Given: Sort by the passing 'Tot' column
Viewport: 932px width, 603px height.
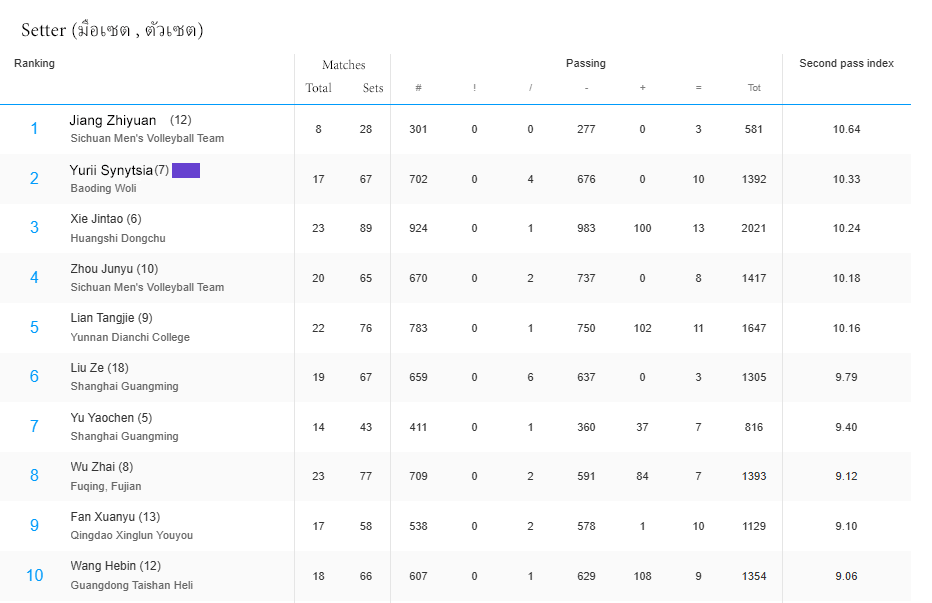Looking at the screenshot, I should (x=754, y=88).
